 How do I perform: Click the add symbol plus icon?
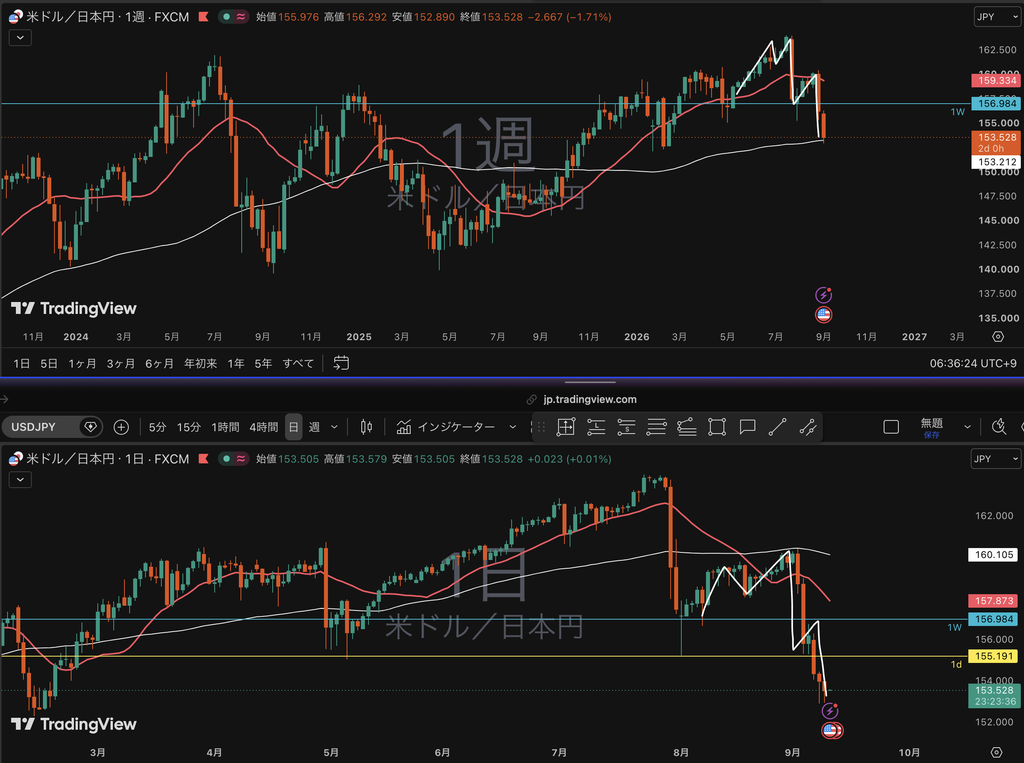point(121,427)
